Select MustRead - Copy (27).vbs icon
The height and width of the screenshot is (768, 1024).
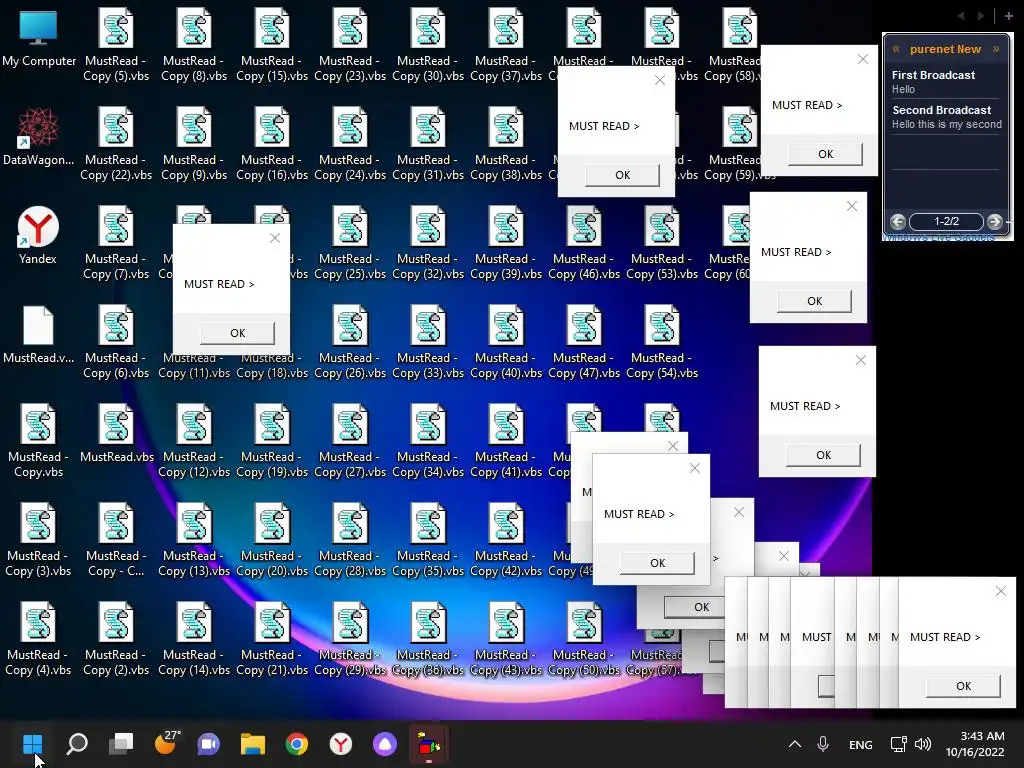coord(350,441)
